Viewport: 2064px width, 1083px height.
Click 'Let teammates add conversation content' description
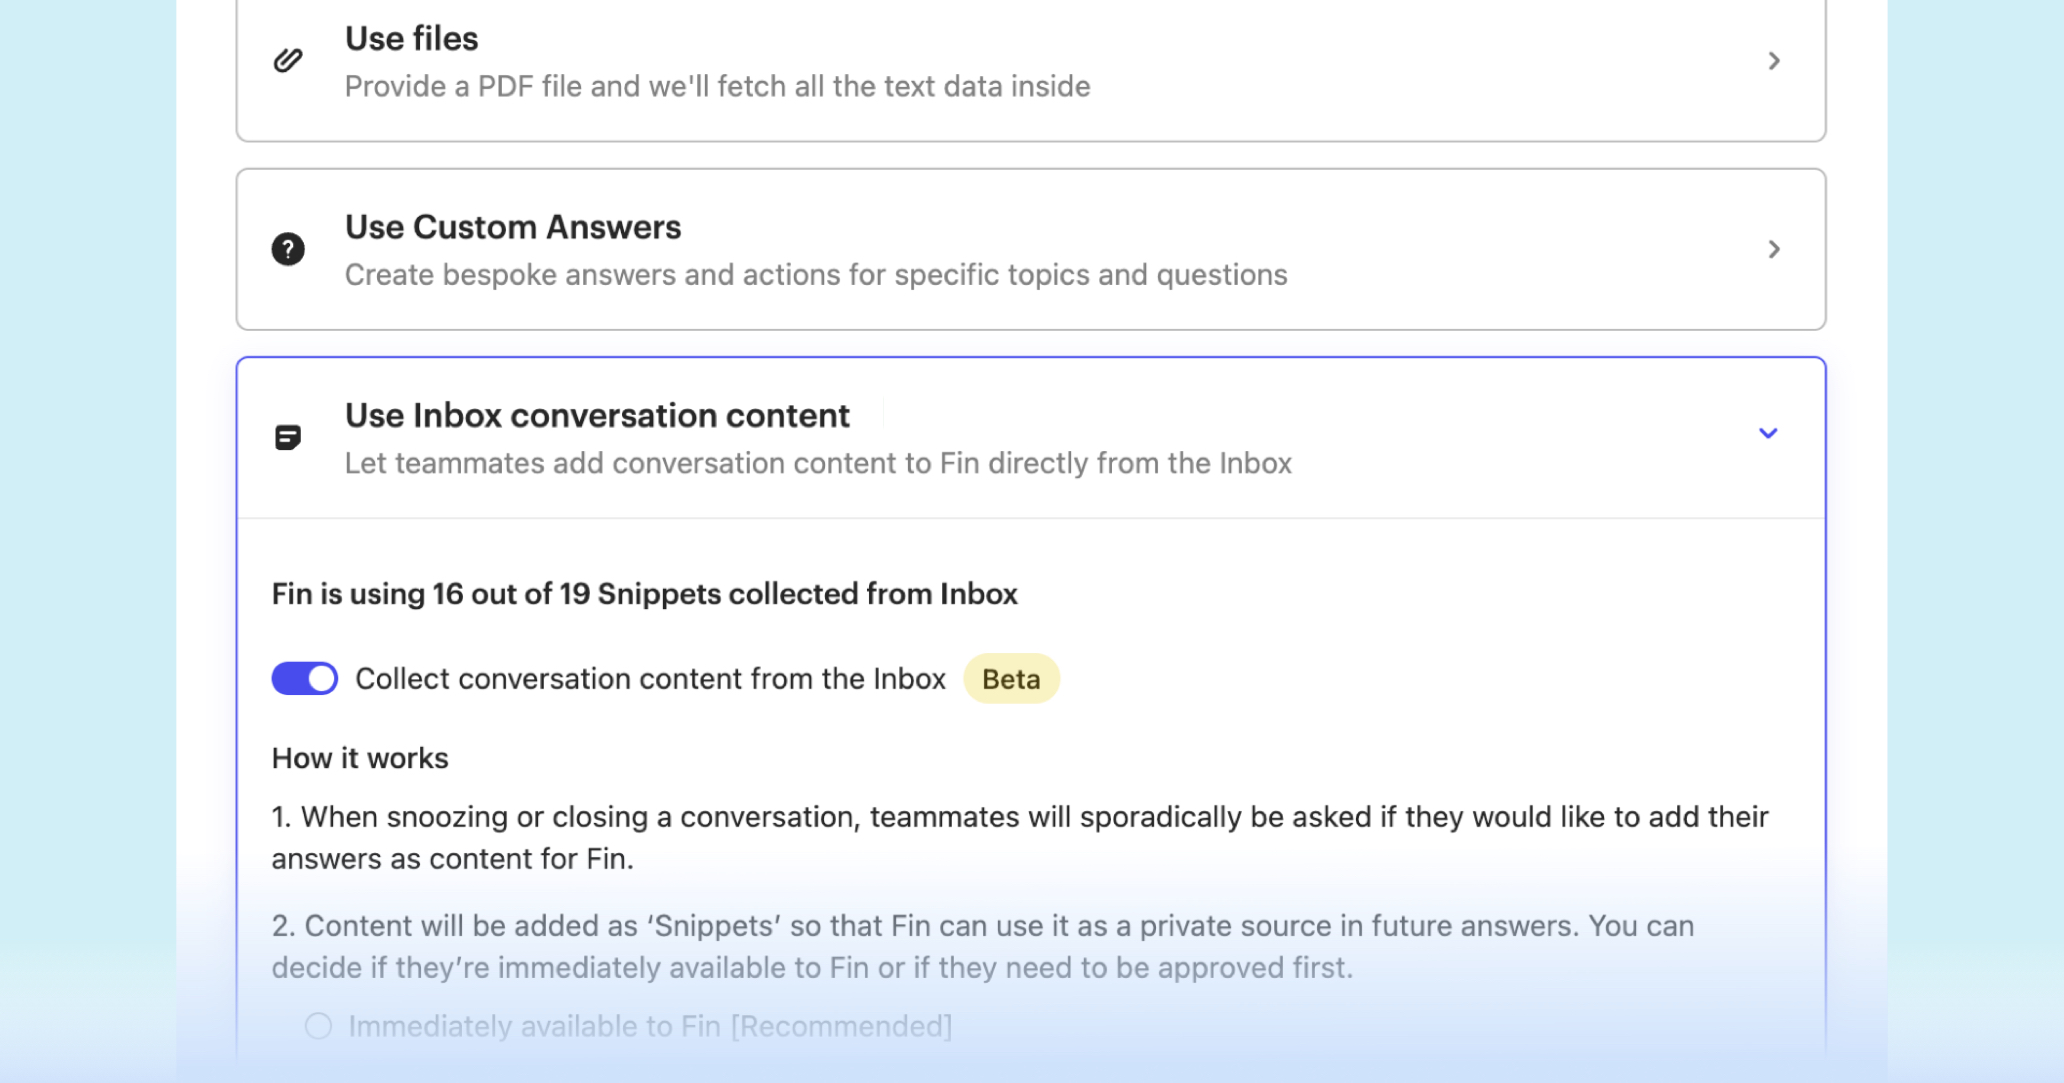pyautogui.click(x=818, y=463)
